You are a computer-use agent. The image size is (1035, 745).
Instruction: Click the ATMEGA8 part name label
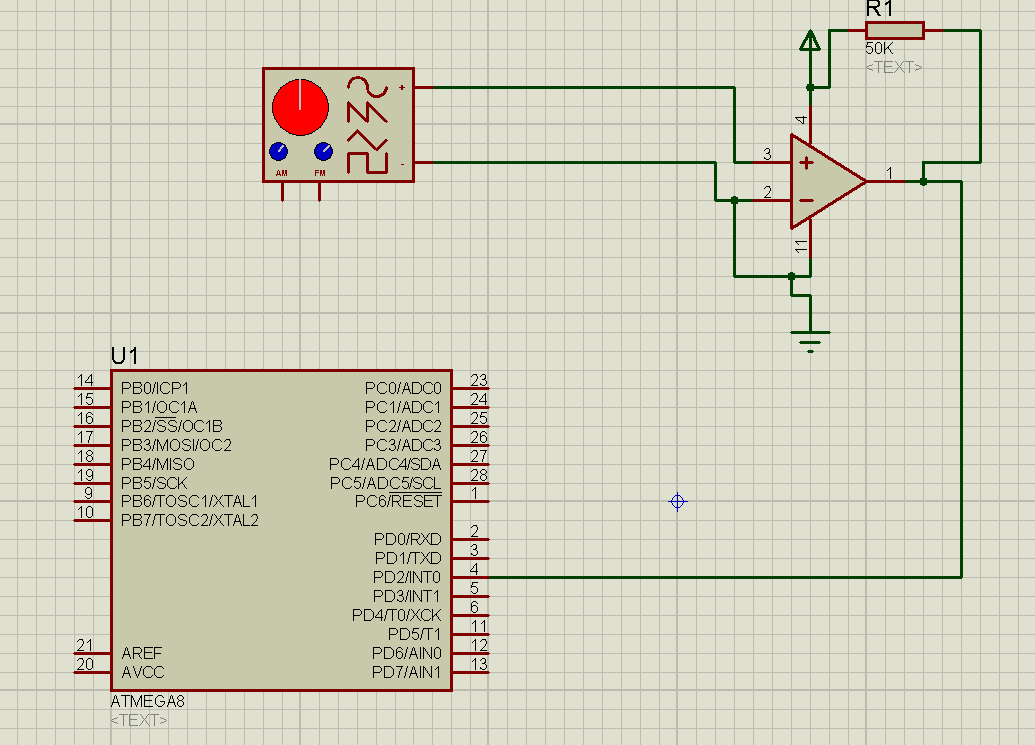[x=147, y=702]
